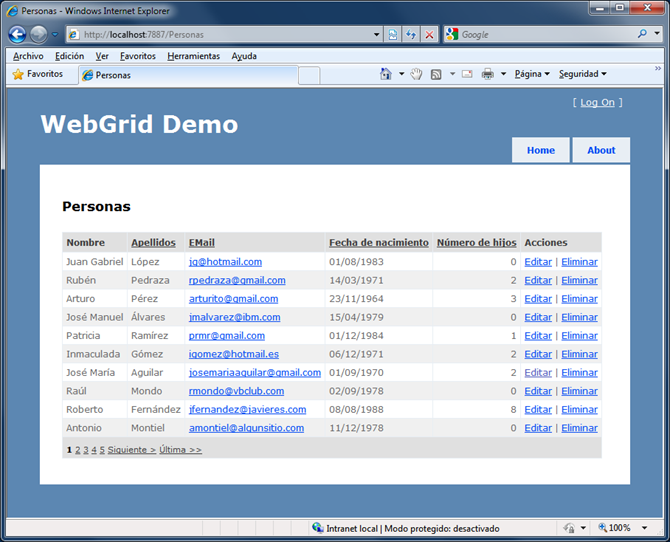670x542 pixels.
Task: Expand the Print dropdown arrow
Action: coord(503,74)
